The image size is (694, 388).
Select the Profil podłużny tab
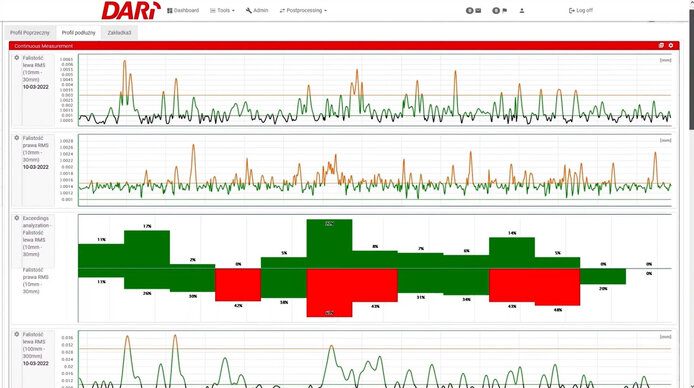click(x=78, y=33)
